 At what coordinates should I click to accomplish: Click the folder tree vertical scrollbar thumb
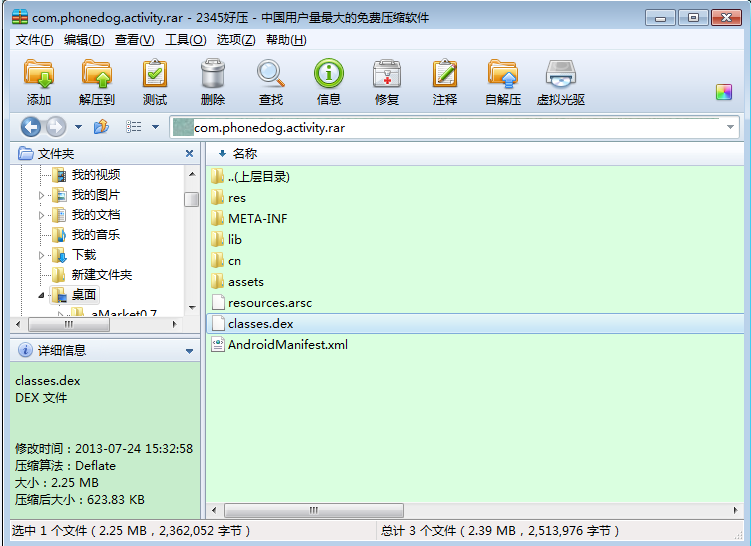pos(192,199)
